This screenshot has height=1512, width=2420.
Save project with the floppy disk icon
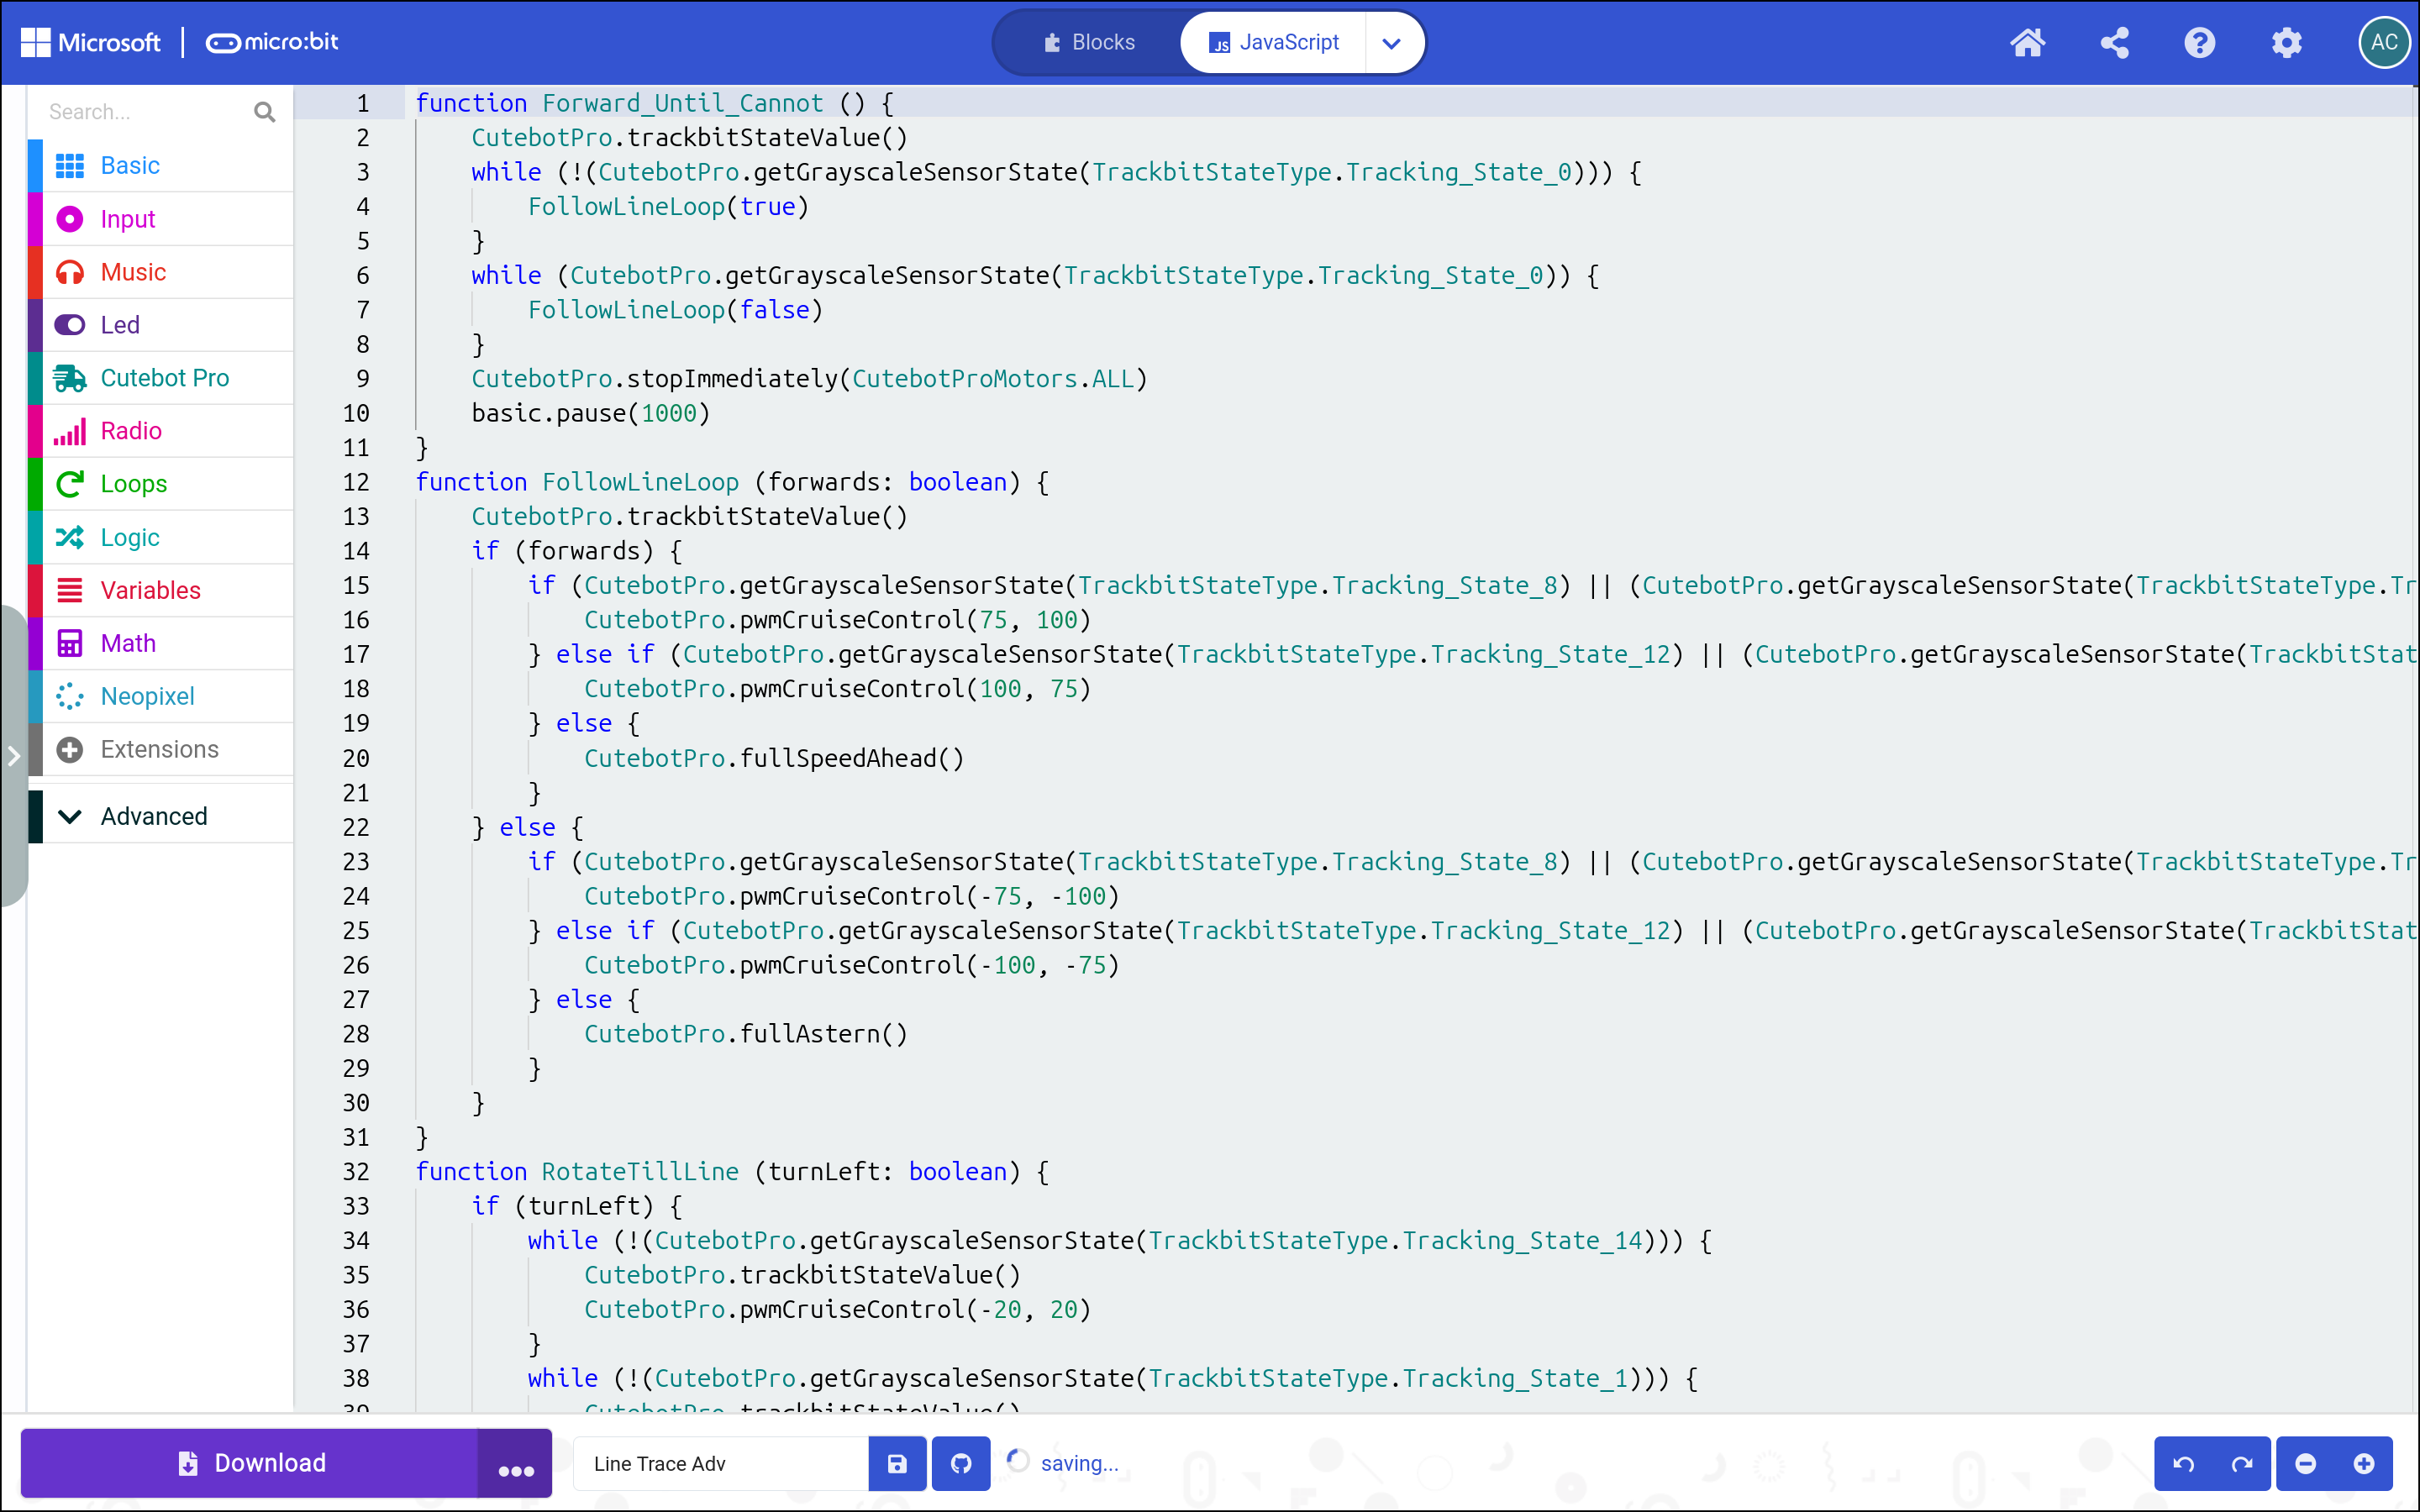897,1463
